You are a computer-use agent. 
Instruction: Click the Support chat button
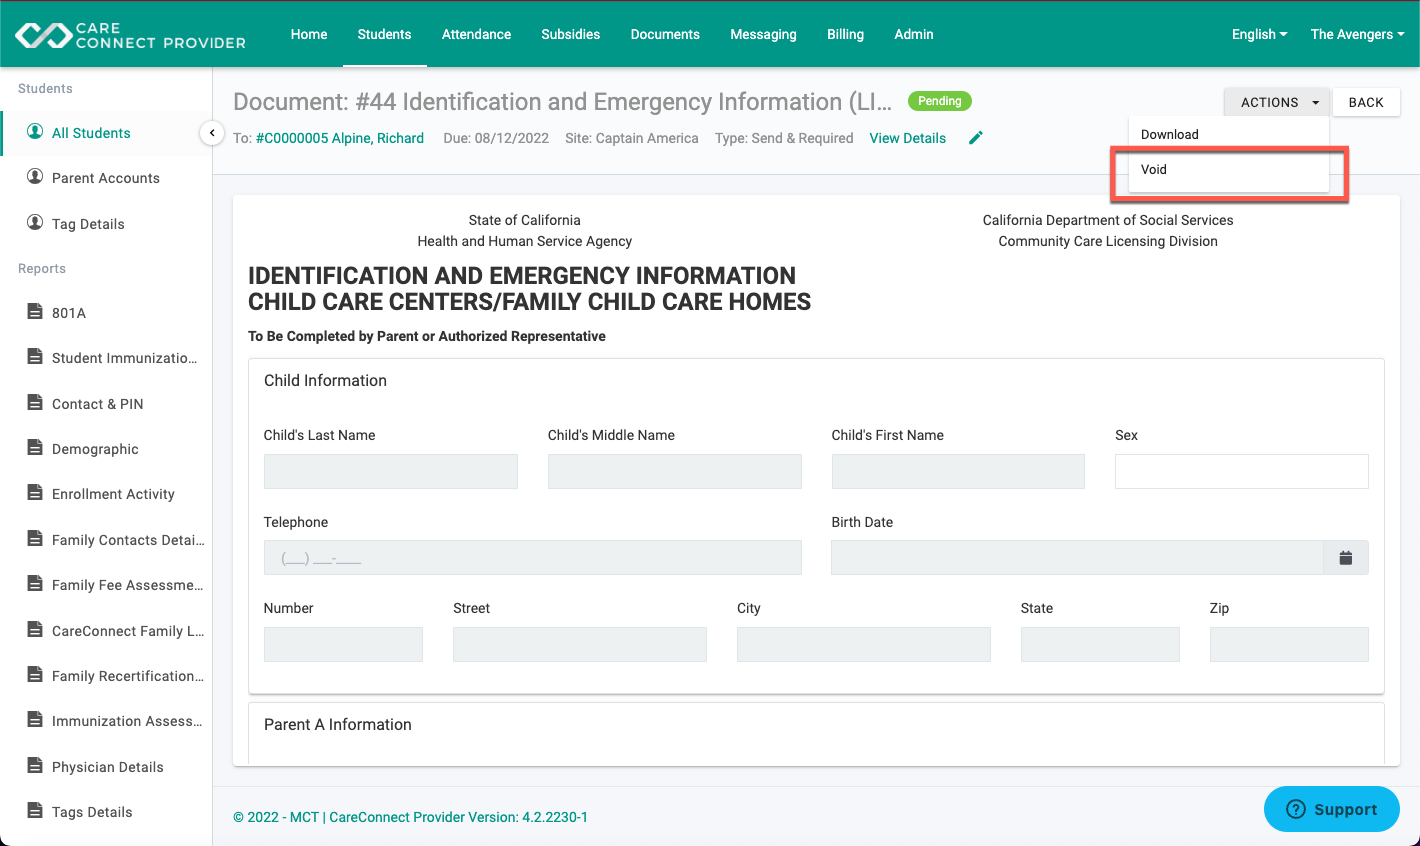[1331, 809]
